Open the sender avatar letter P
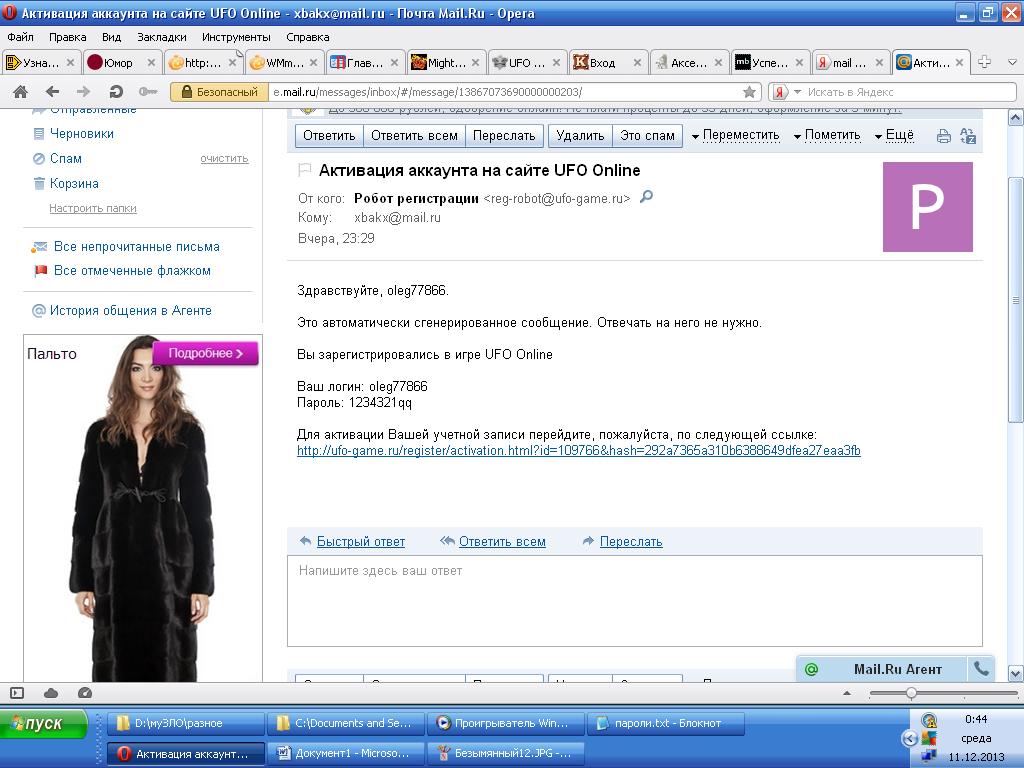Image resolution: width=1024 pixels, height=768 pixels. coord(927,206)
